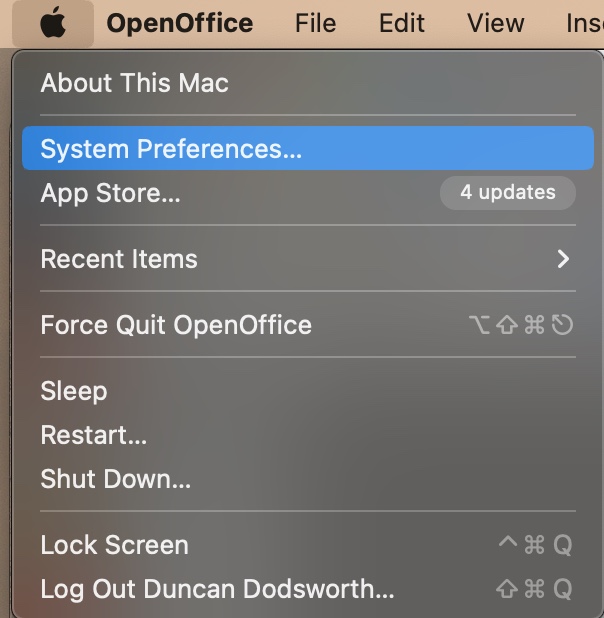Image resolution: width=604 pixels, height=618 pixels.
Task: Click the Apple logo menu icon
Action: tap(53, 23)
